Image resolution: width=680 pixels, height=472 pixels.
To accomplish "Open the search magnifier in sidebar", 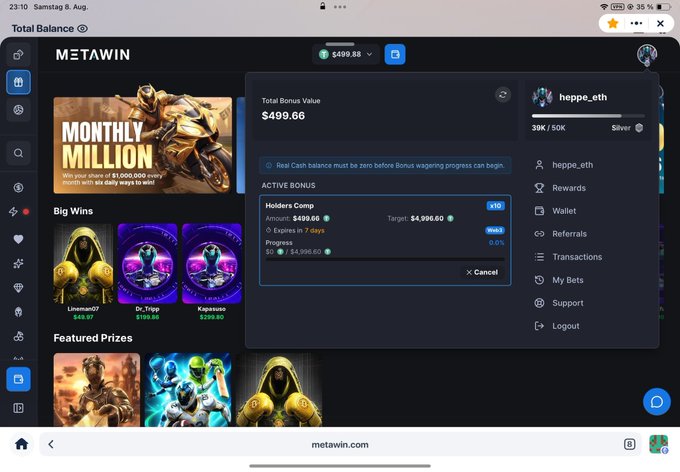I will point(18,153).
